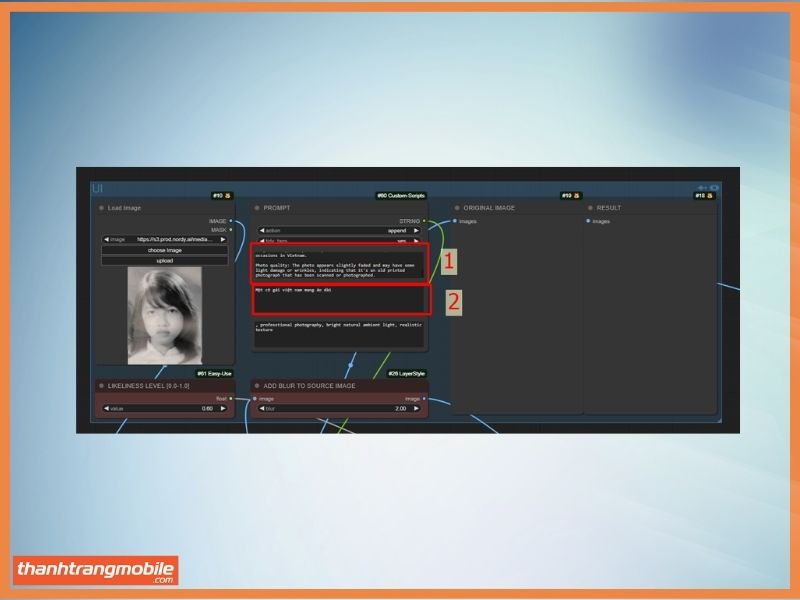Click the arrow icon beside the group eye
This screenshot has height=600, width=800.
(x=703, y=188)
